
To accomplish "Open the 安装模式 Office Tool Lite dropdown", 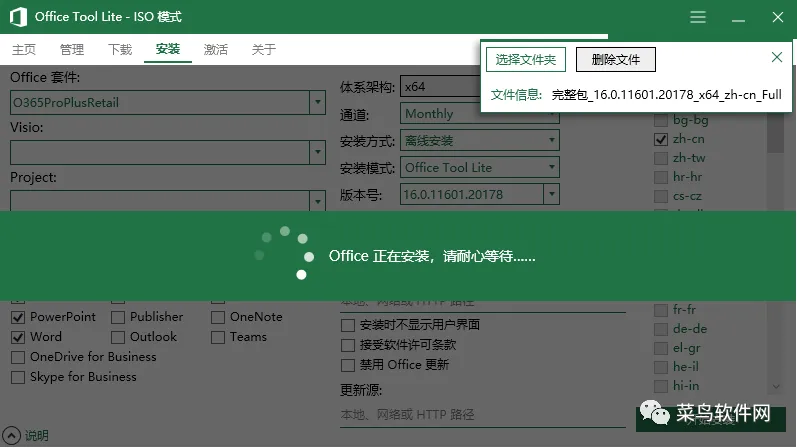I will point(480,167).
